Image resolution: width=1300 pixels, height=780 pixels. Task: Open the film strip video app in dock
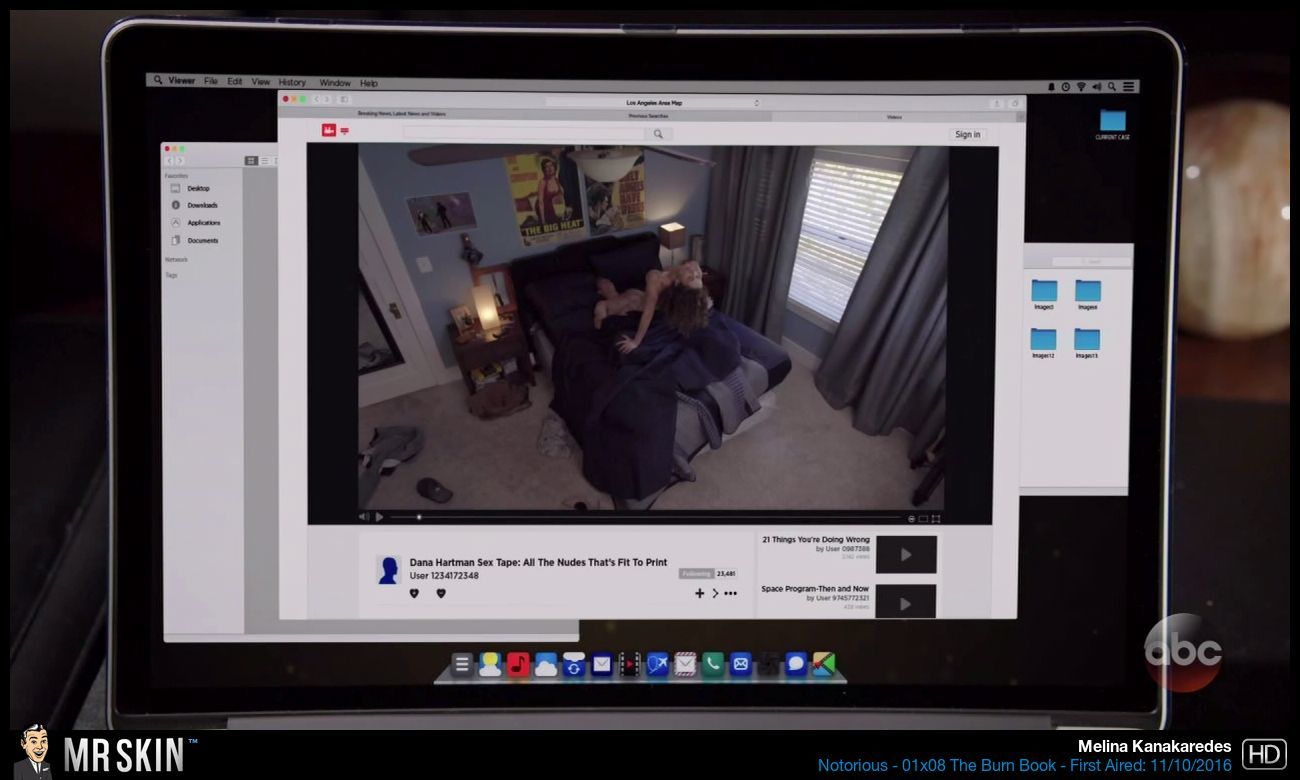[629, 664]
